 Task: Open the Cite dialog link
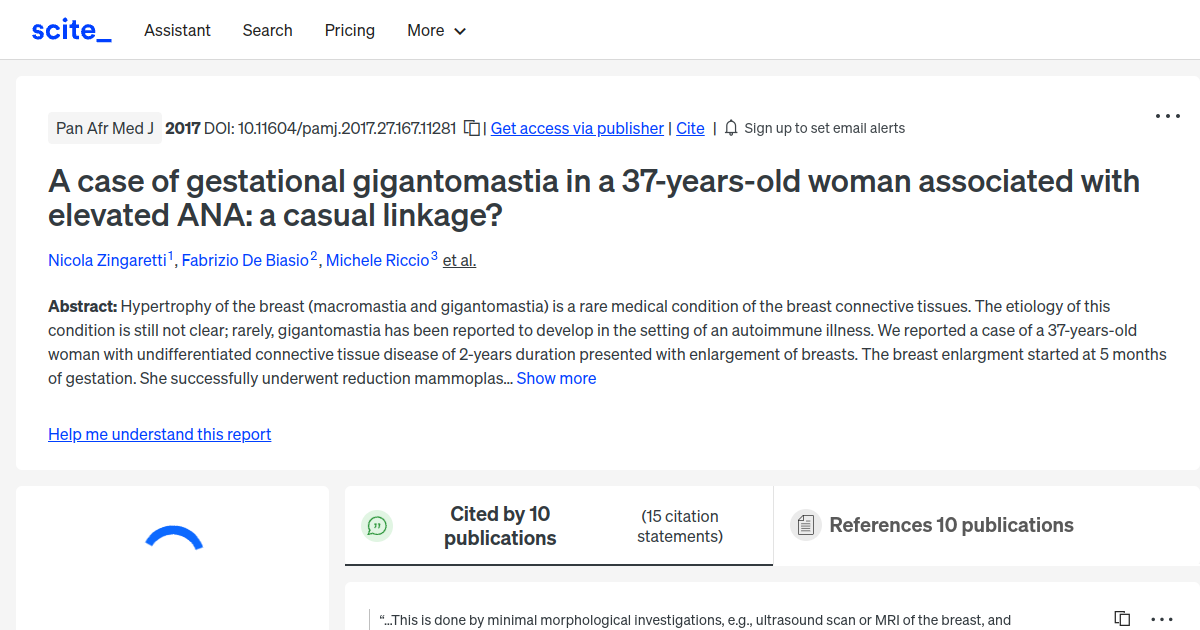coord(690,128)
